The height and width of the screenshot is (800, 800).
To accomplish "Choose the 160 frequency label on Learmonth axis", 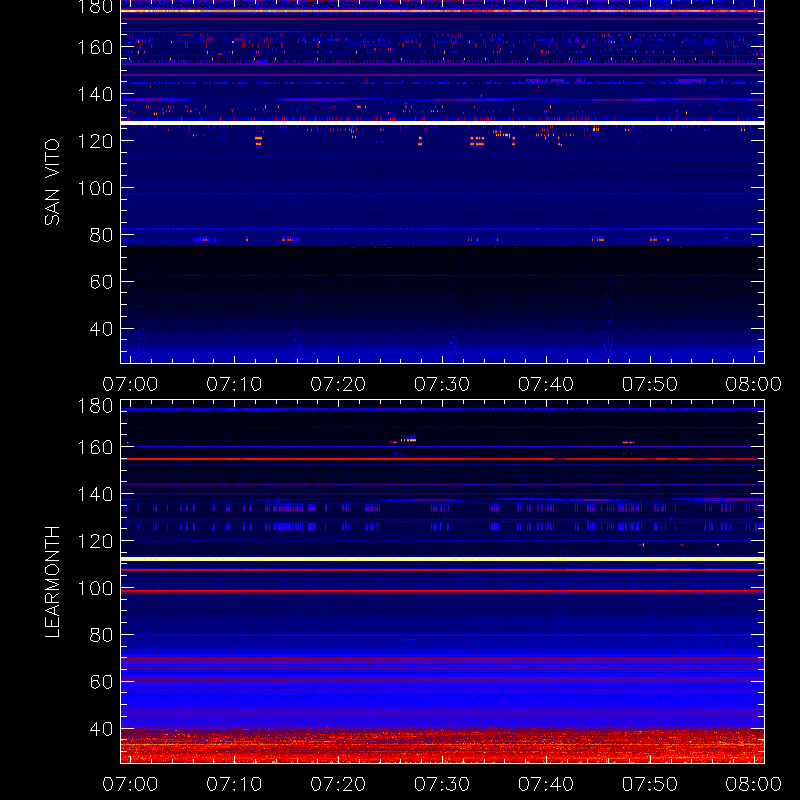I will pyautogui.click(x=95, y=447).
